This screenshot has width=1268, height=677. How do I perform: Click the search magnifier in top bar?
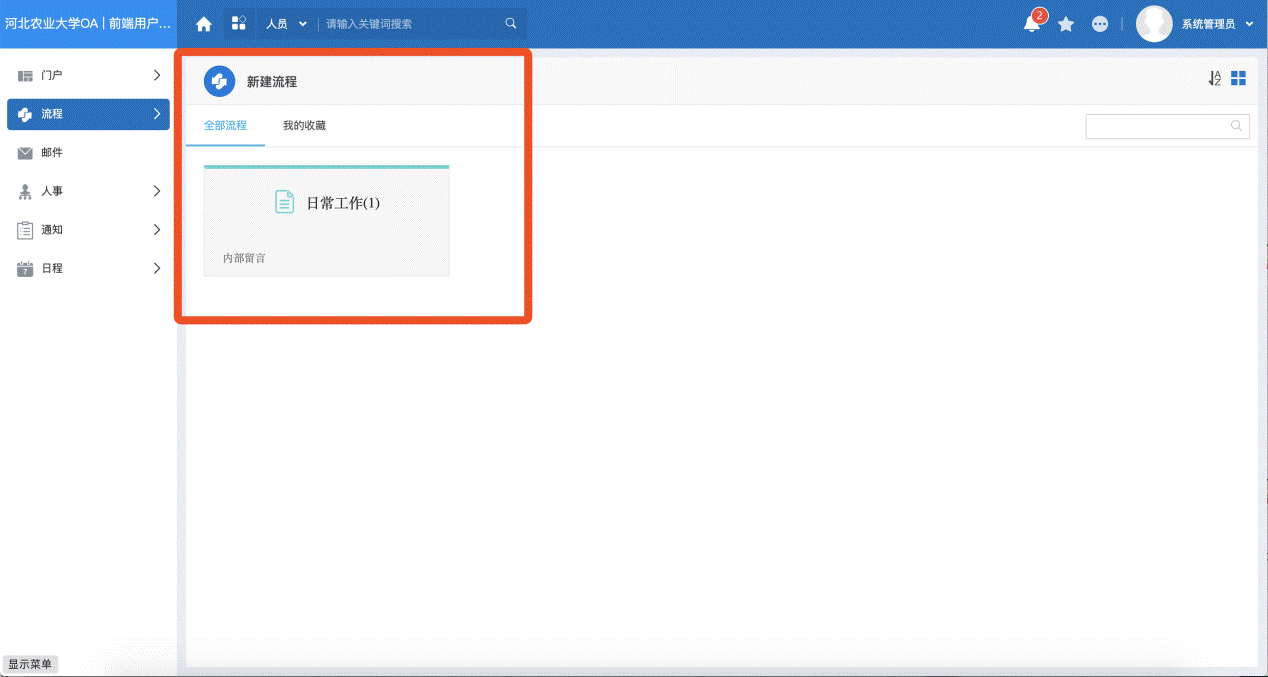pos(511,23)
